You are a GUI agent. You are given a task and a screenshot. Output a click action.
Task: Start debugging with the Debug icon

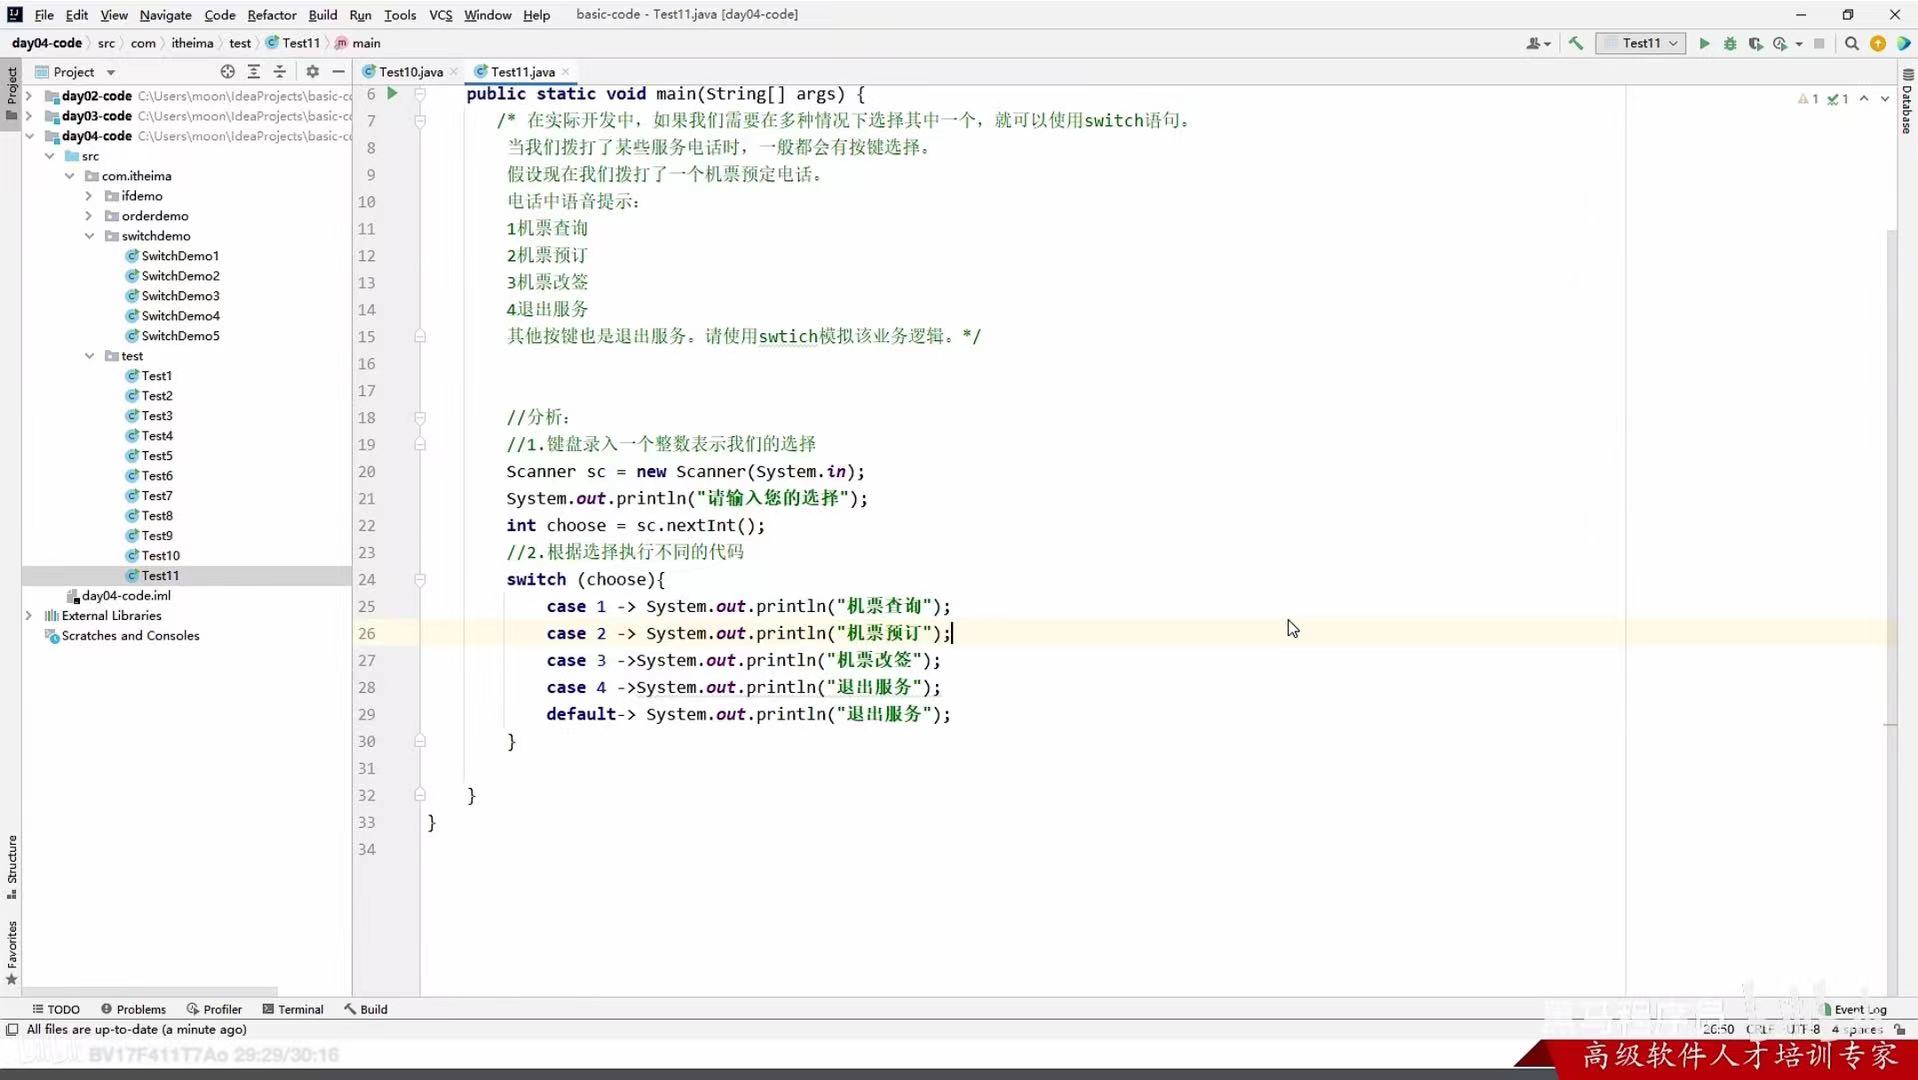[x=1730, y=43]
